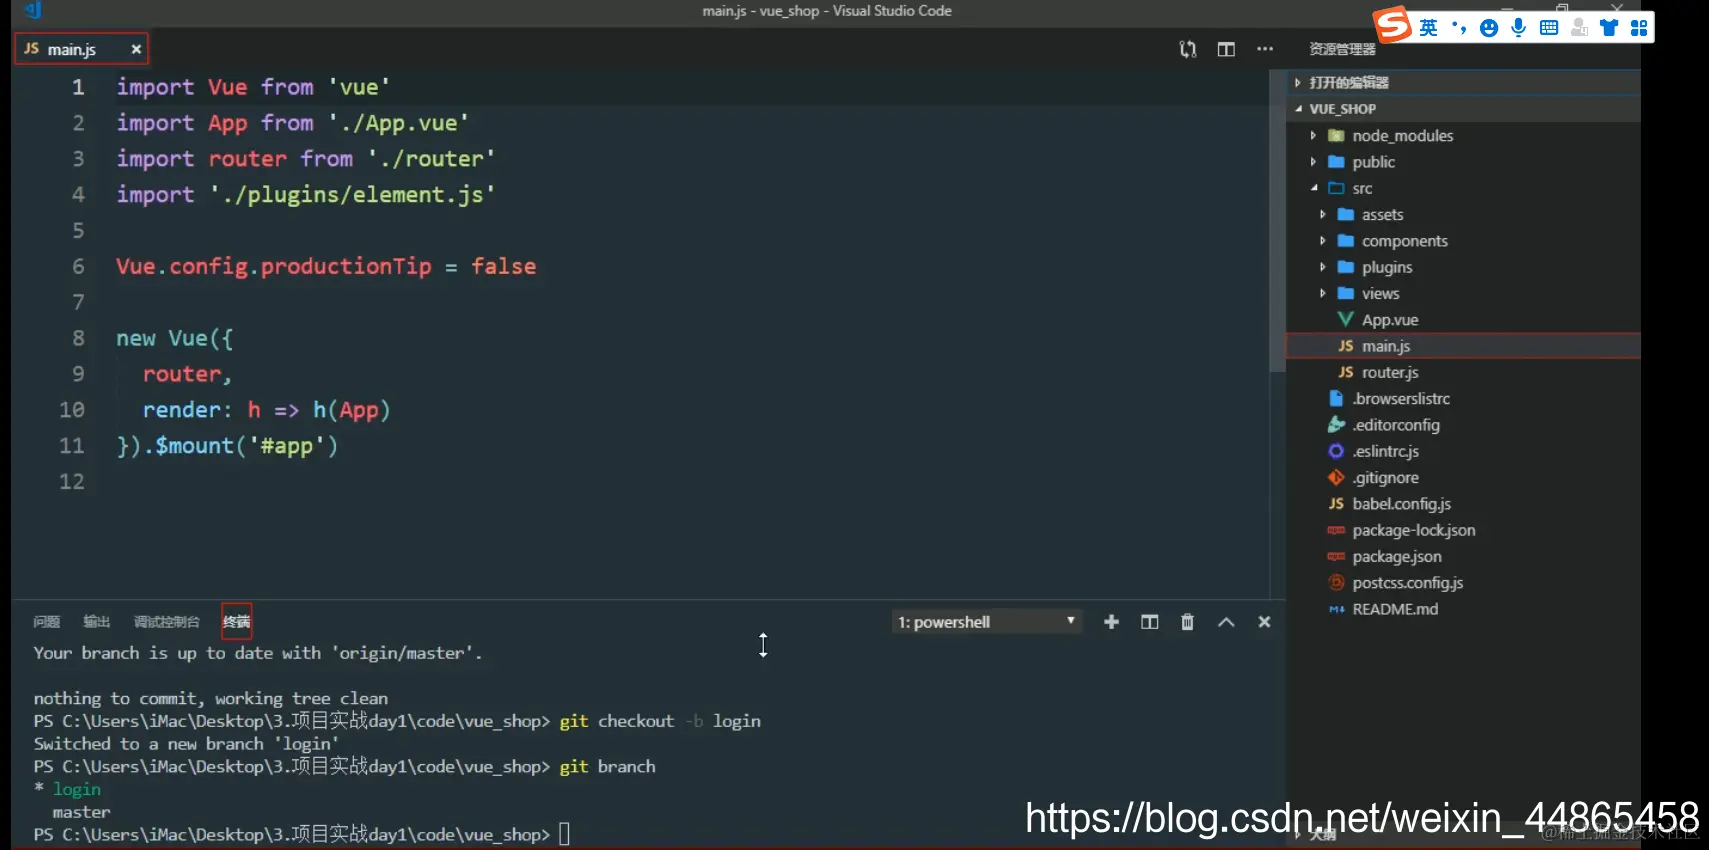1709x850 pixels.
Task: Switch to the 调试控制台 panel tab
Action: [167, 622]
